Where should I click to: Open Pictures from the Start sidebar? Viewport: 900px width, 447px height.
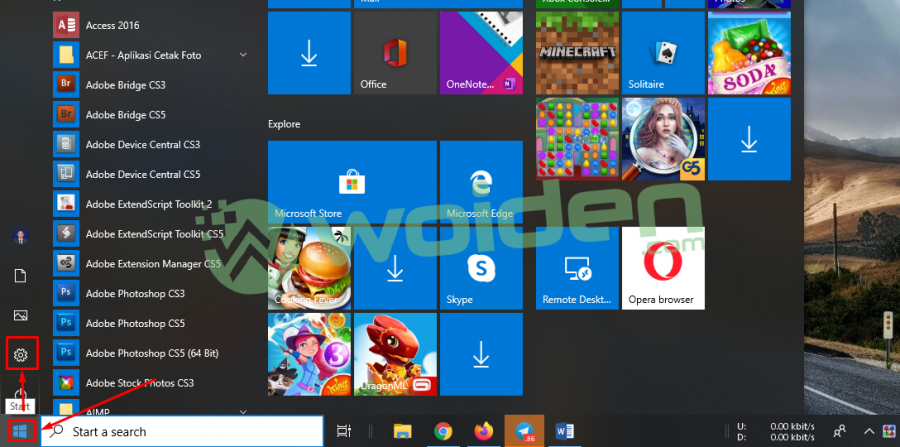coord(21,315)
